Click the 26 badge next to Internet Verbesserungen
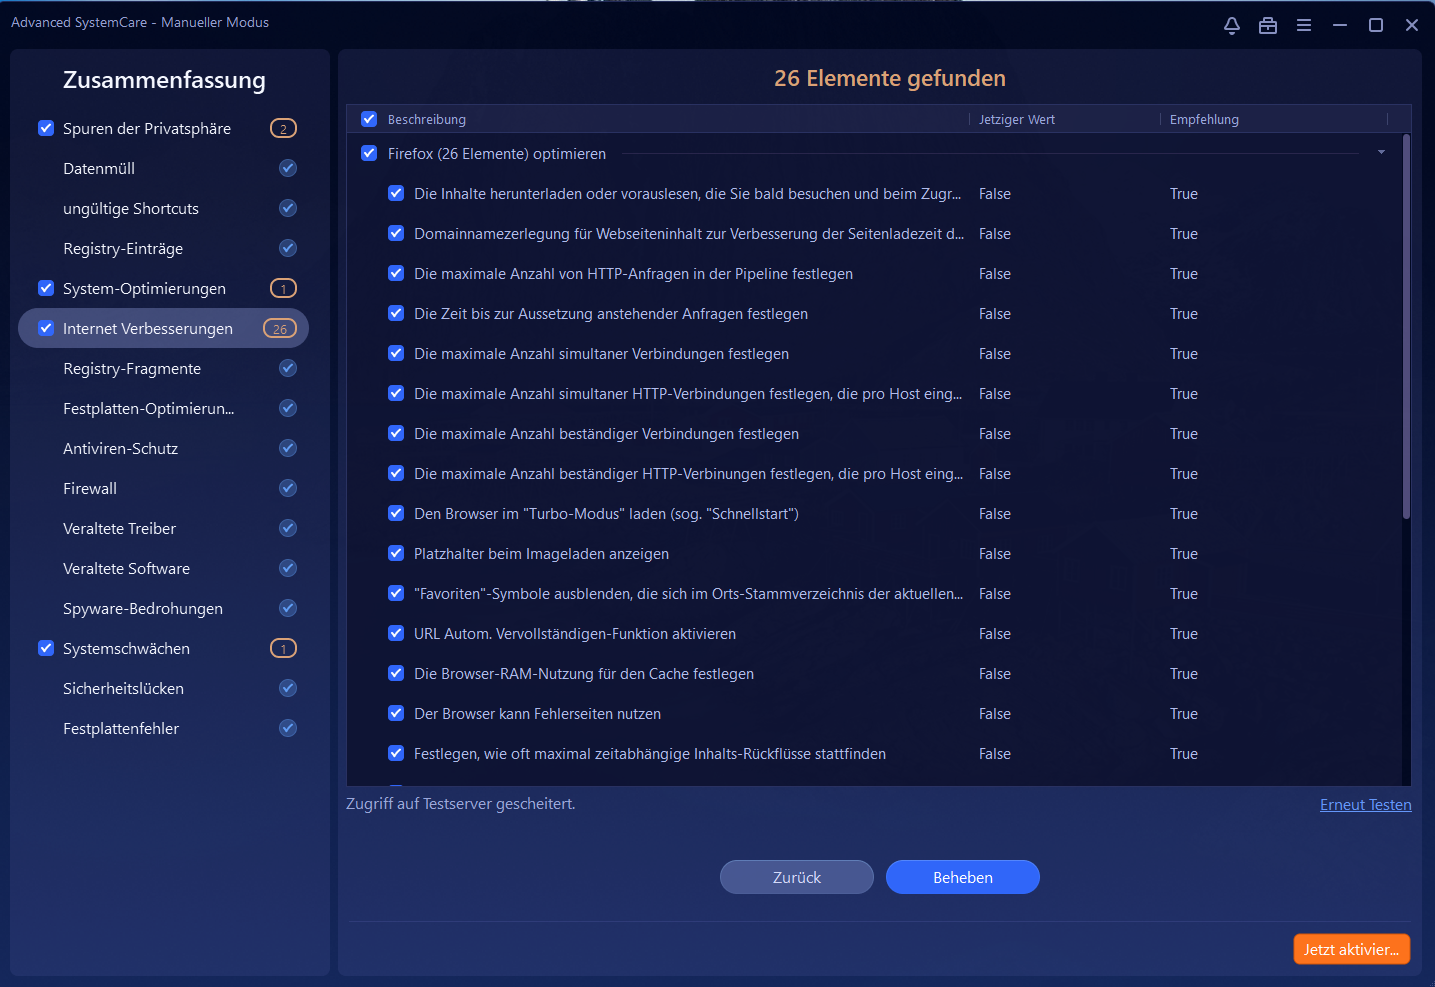This screenshot has height=987, width=1435. coord(280,328)
